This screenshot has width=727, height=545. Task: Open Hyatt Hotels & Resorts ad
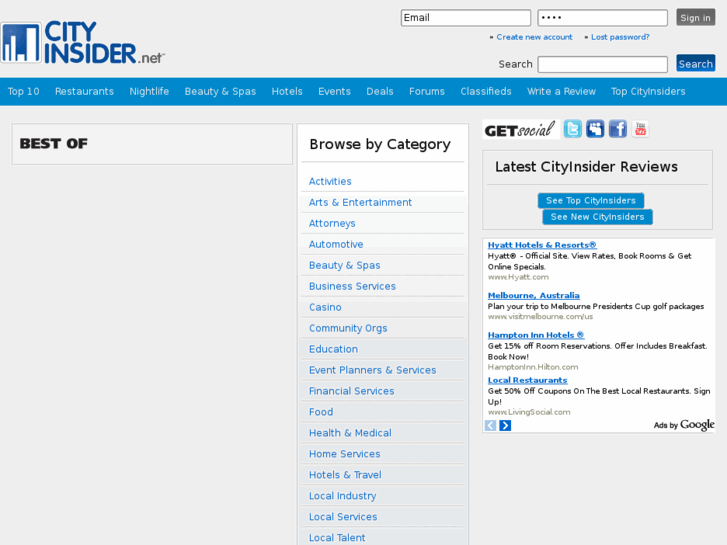542,245
